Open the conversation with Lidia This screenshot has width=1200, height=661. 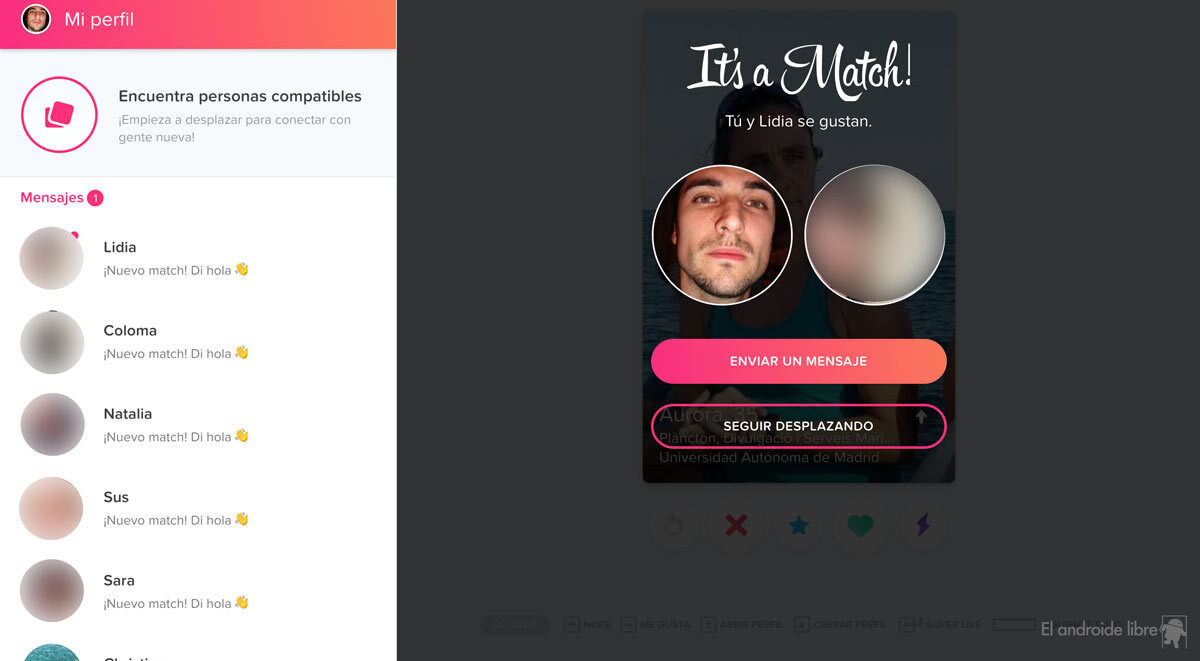(x=198, y=258)
